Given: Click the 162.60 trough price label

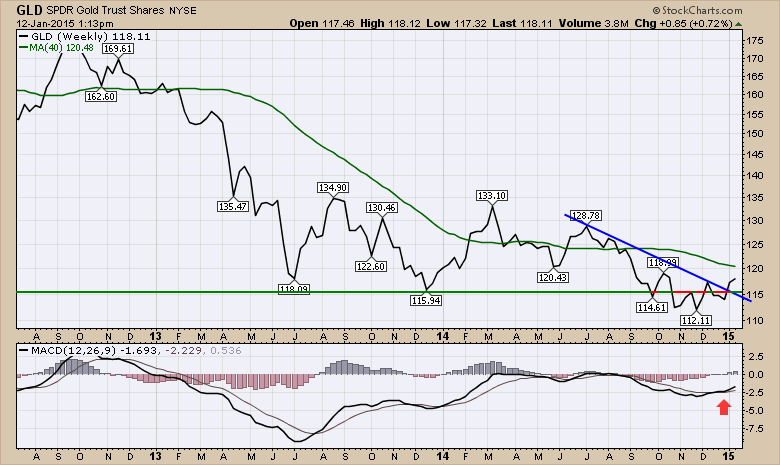Looking at the screenshot, I should (101, 96).
